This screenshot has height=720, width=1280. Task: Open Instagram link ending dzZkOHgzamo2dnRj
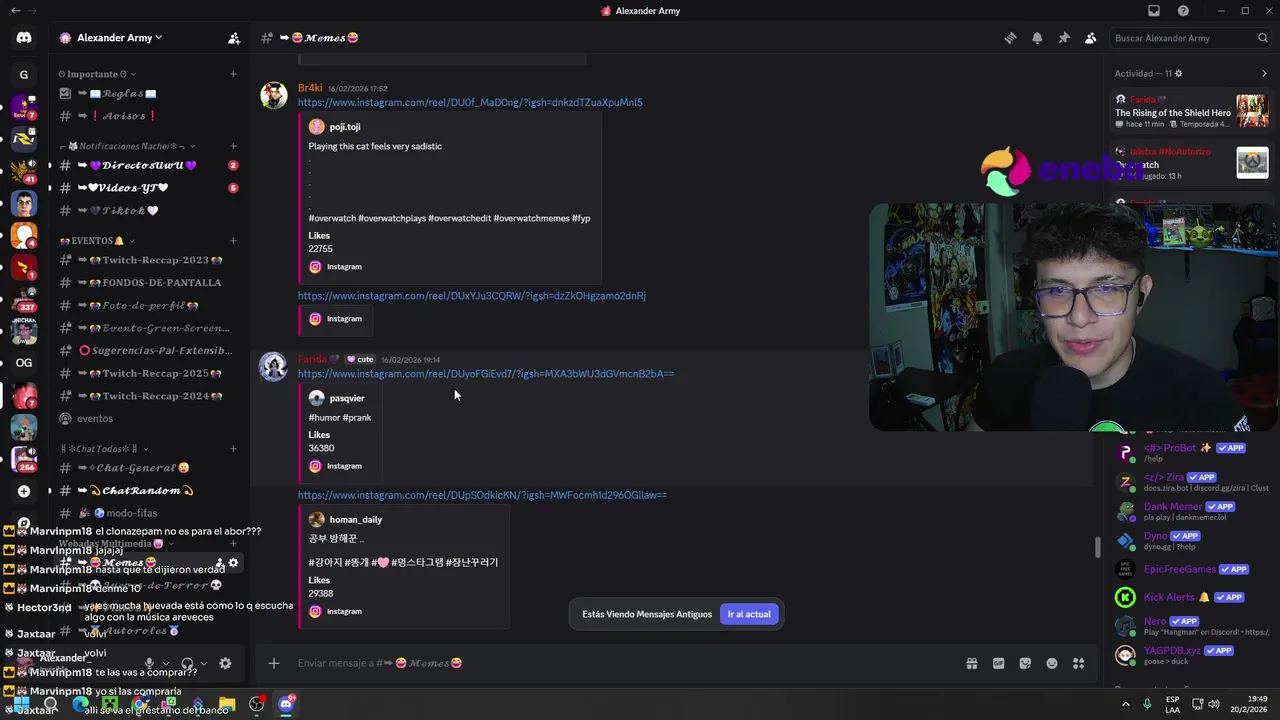pos(471,296)
